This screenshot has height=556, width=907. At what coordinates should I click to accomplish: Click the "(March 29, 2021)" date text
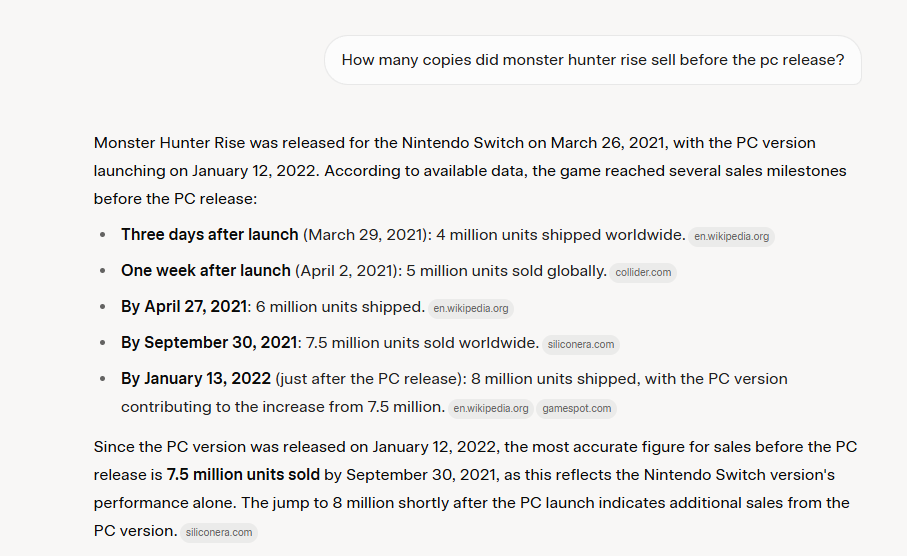(367, 235)
